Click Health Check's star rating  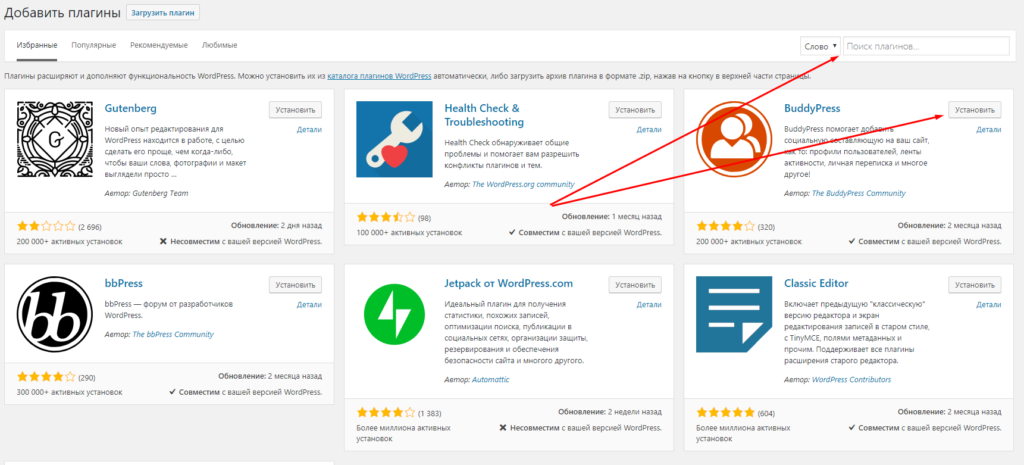coord(386,217)
